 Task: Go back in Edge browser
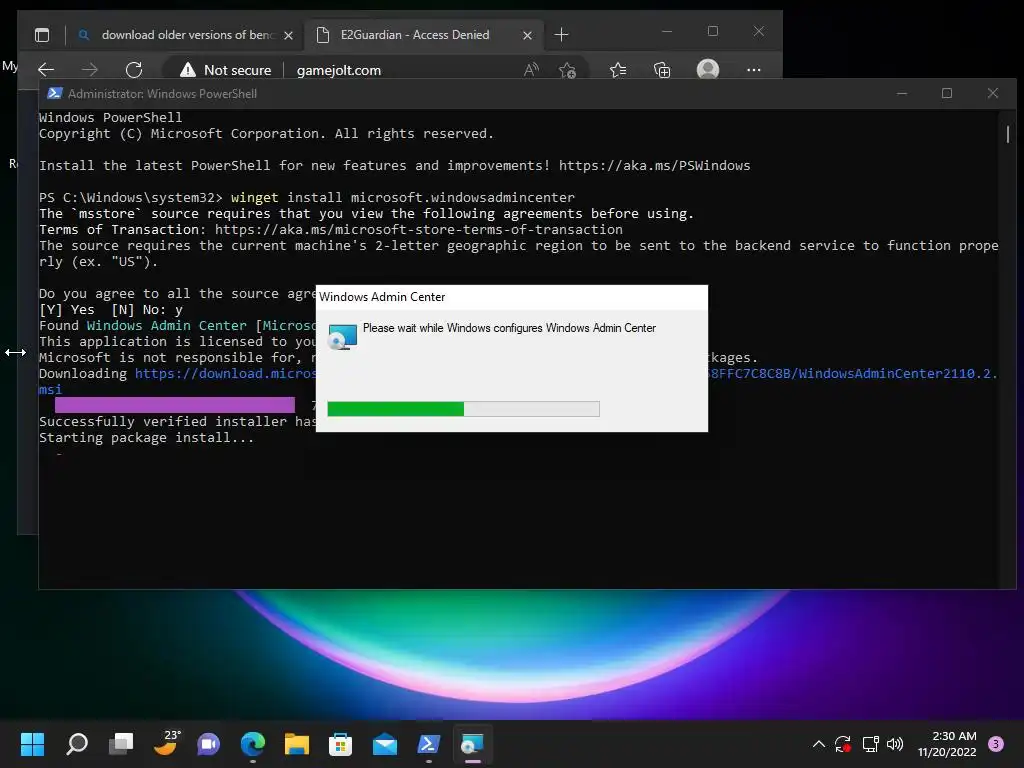click(x=46, y=70)
